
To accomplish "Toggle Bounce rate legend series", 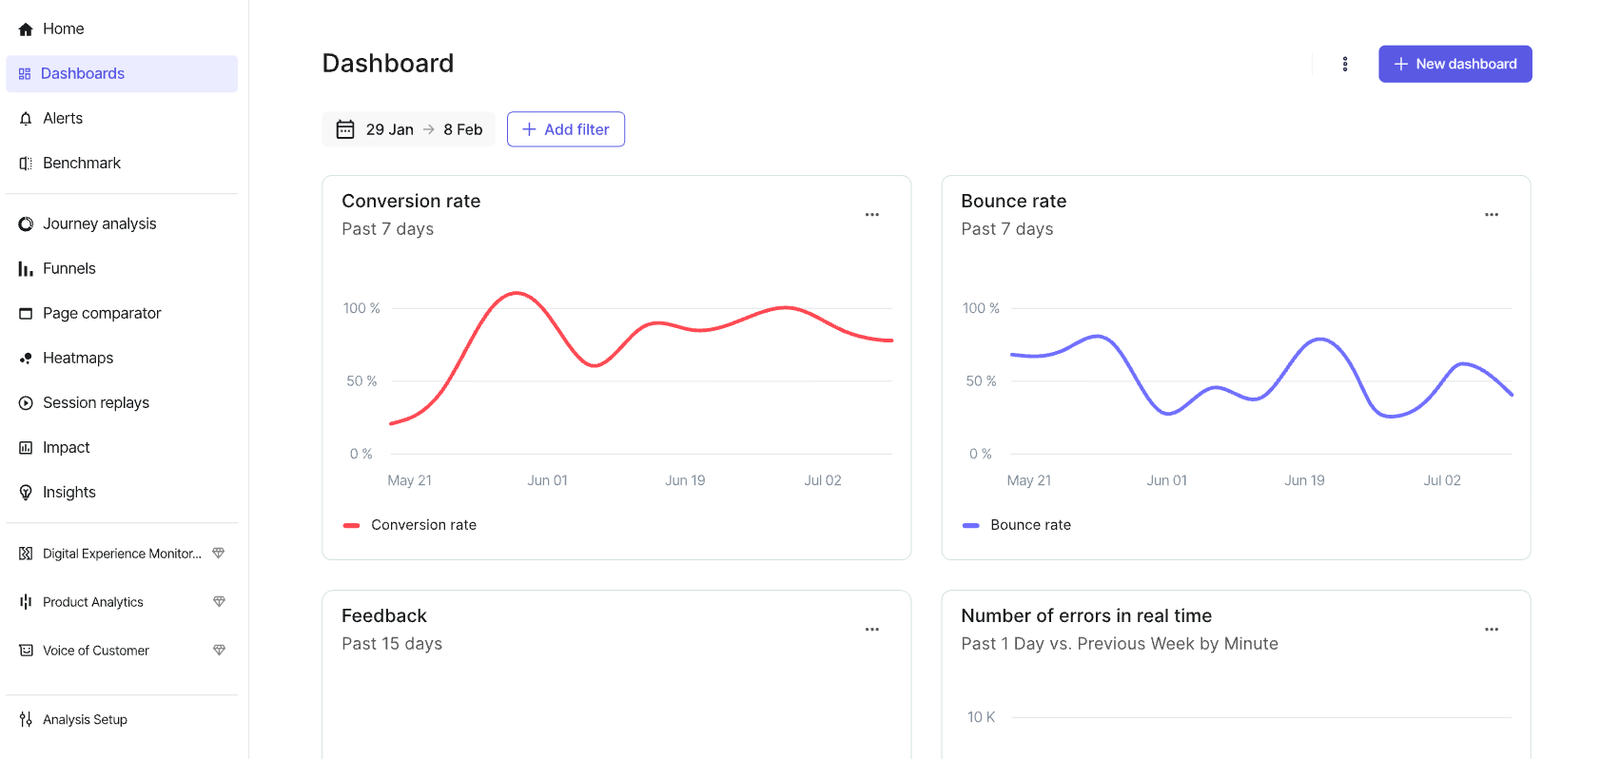I will click(1030, 525).
